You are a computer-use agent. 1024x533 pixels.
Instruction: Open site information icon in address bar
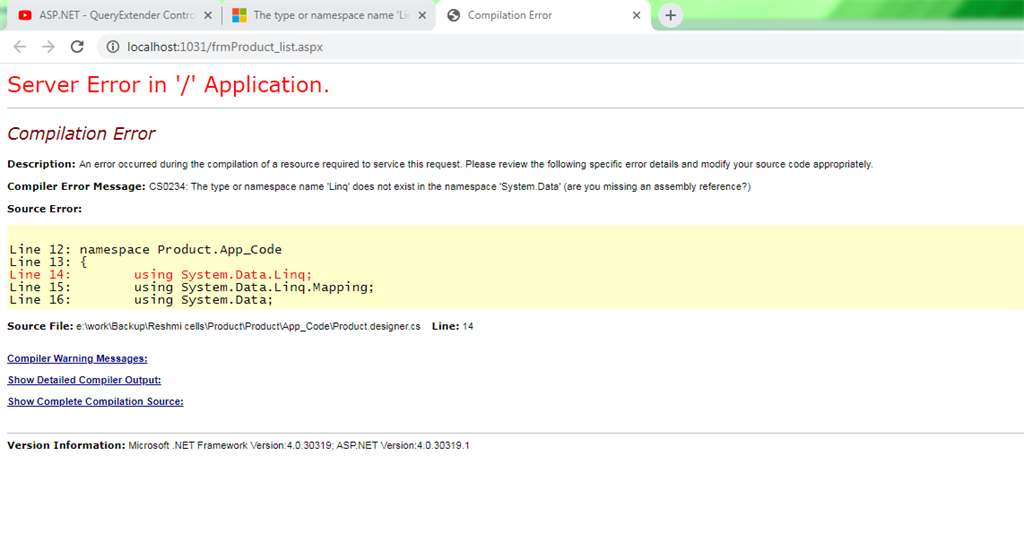tap(113, 47)
